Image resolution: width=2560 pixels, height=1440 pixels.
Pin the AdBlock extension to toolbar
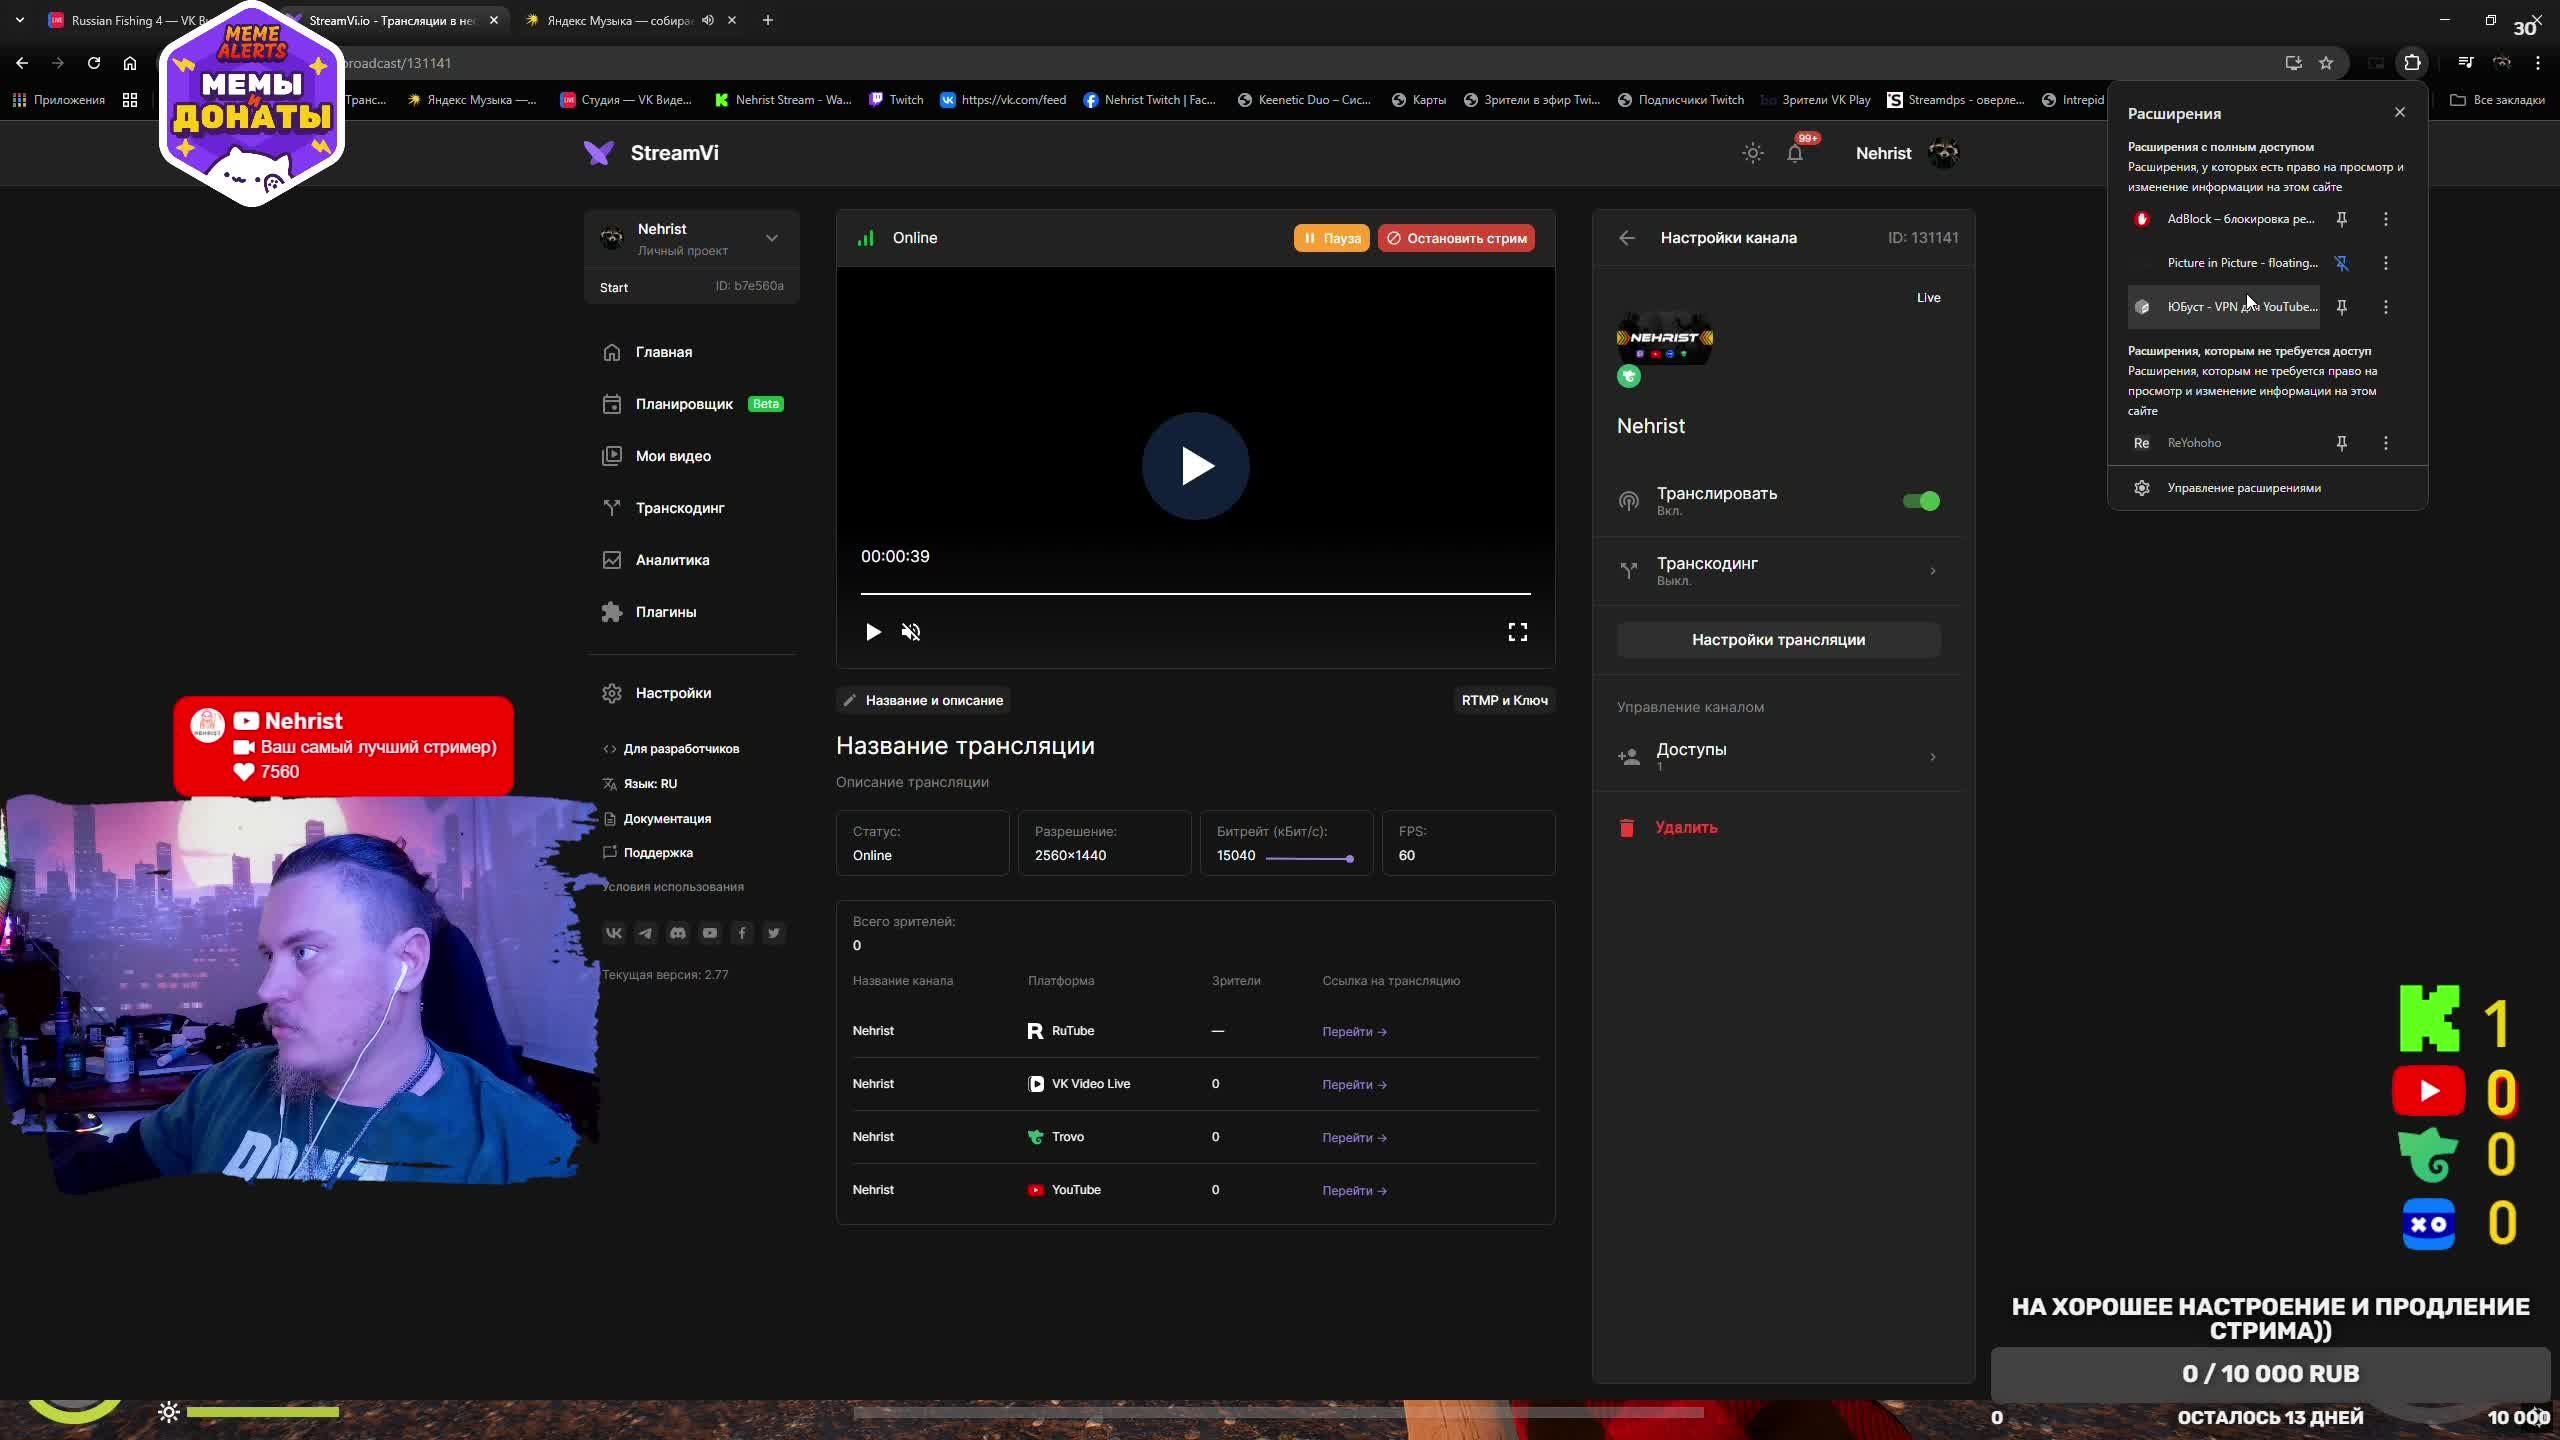coord(2341,219)
